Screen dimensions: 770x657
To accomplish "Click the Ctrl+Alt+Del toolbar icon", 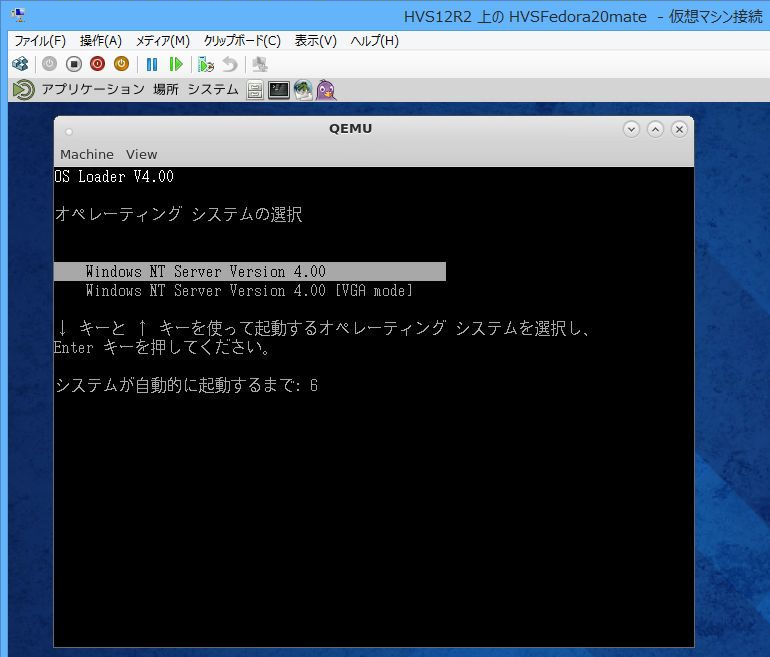I will (x=20, y=64).
